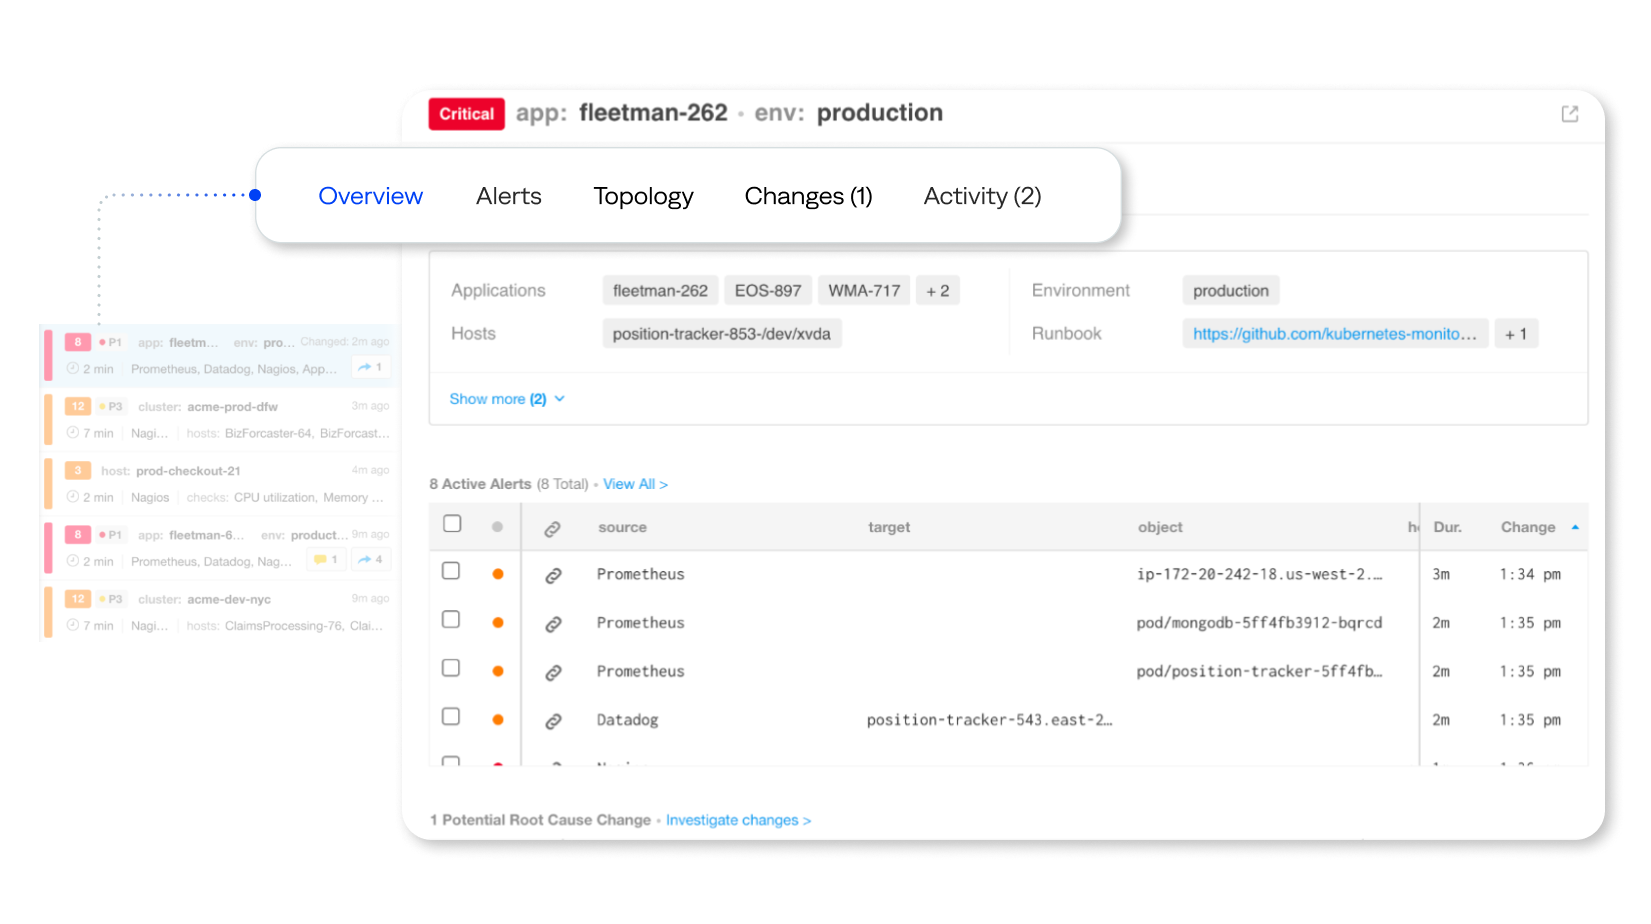1651x924 pixels.
Task: Click the 3m duration cell
Action: [x=1441, y=574]
